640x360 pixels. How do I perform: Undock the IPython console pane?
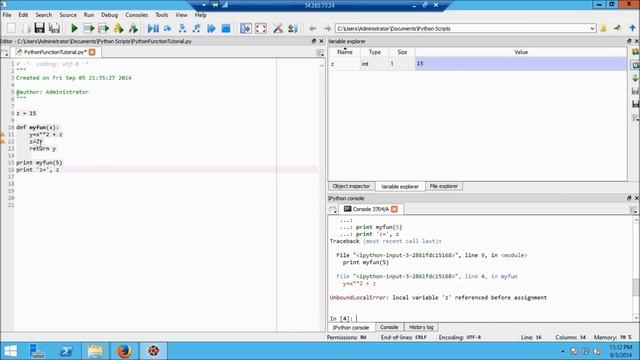click(x=629, y=198)
